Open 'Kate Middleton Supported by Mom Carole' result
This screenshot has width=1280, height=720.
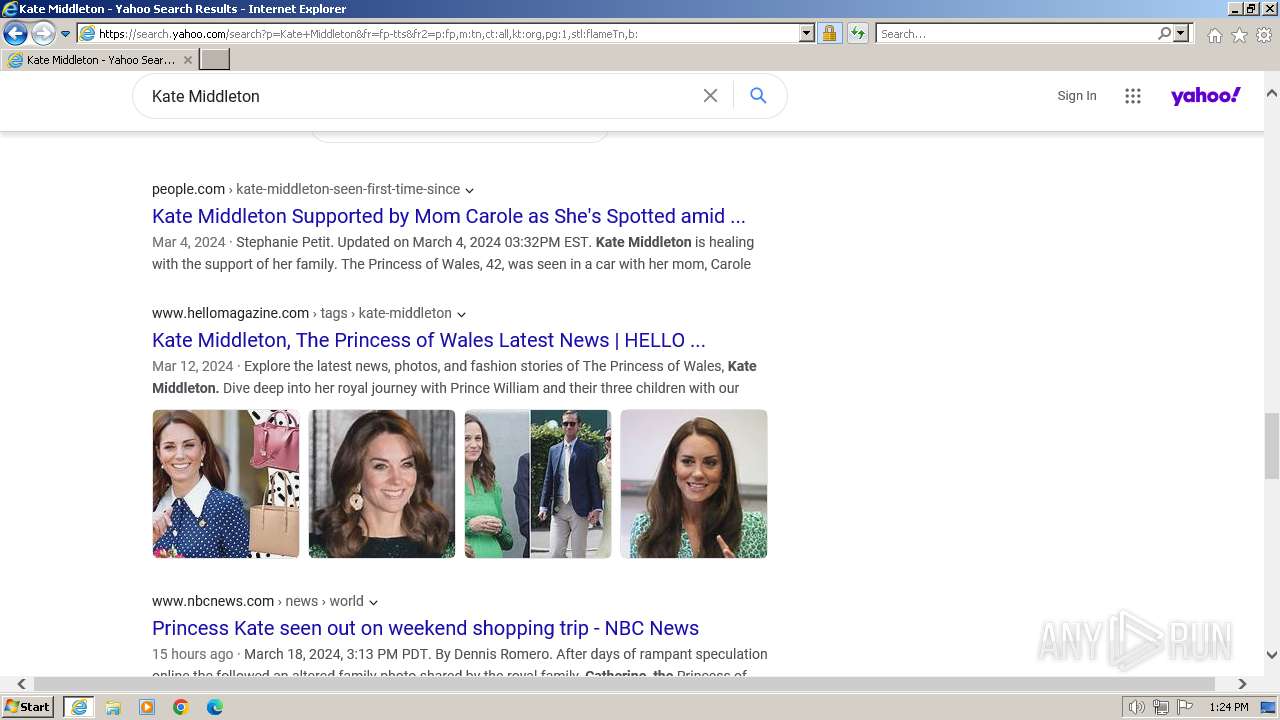click(448, 216)
